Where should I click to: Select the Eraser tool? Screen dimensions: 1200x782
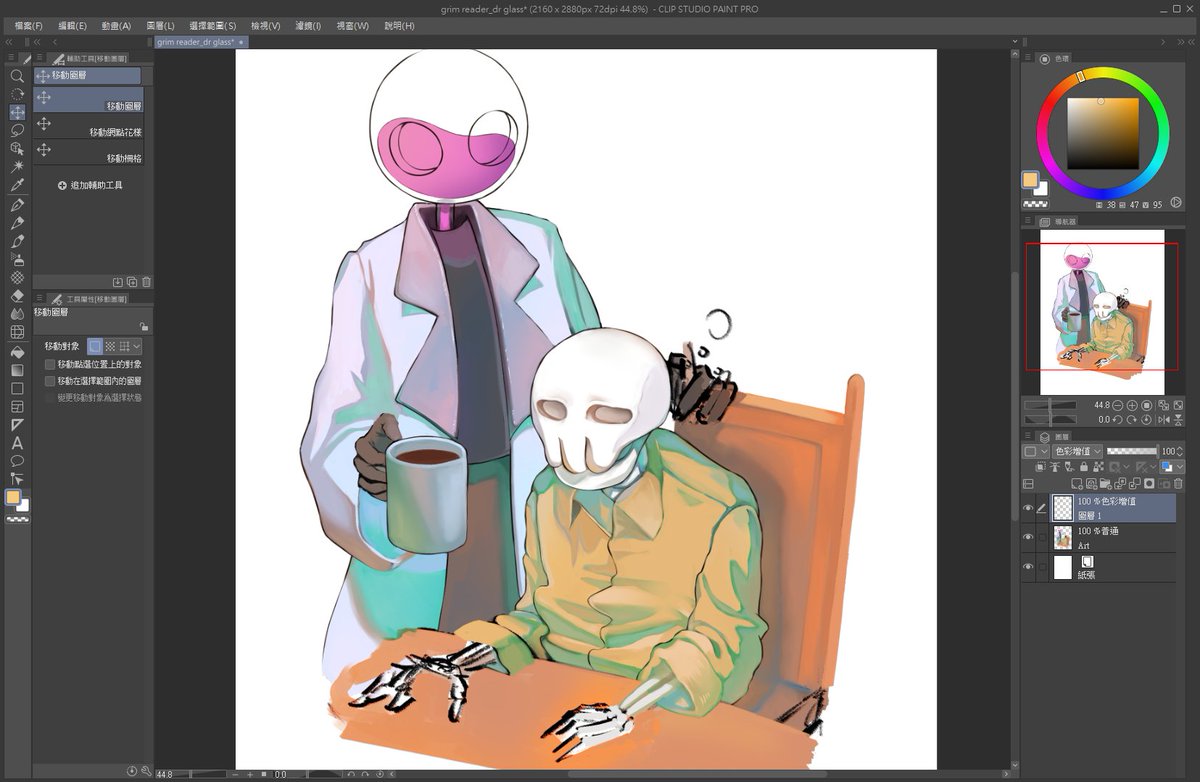[17, 295]
